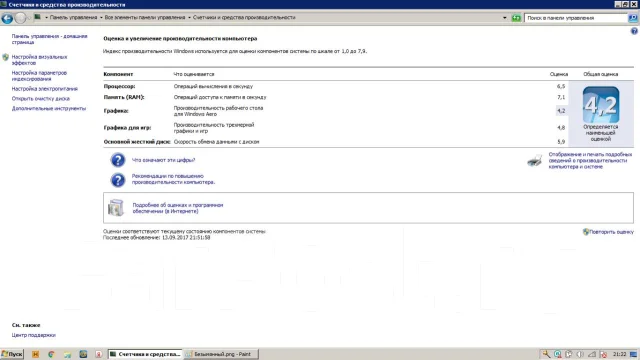Image resolution: width=640 pixels, height=360 pixels.
Task: Click the shield icon beside 'Настройка визуальных эффектов'
Action: coord(5,57)
